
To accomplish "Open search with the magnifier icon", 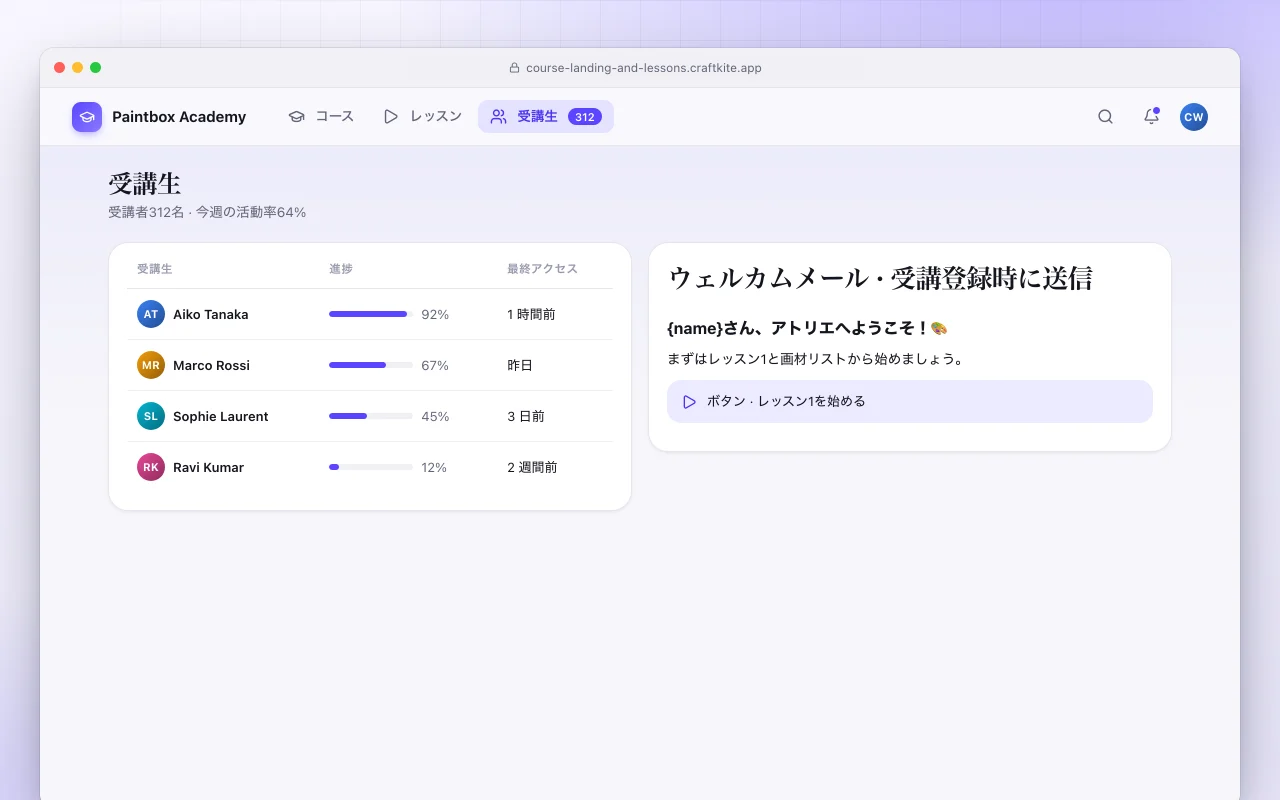I will (1105, 116).
